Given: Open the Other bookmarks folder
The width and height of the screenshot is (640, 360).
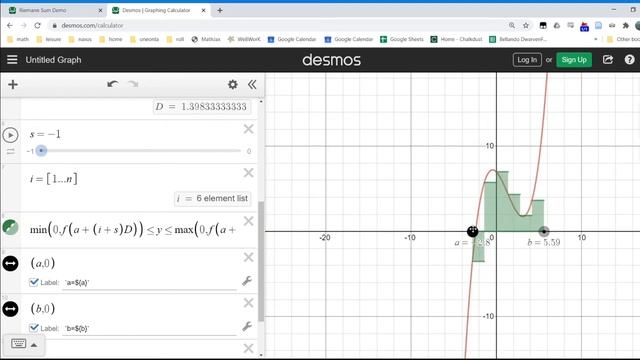Looking at the screenshot, I should pyautogui.click(x=623, y=39).
